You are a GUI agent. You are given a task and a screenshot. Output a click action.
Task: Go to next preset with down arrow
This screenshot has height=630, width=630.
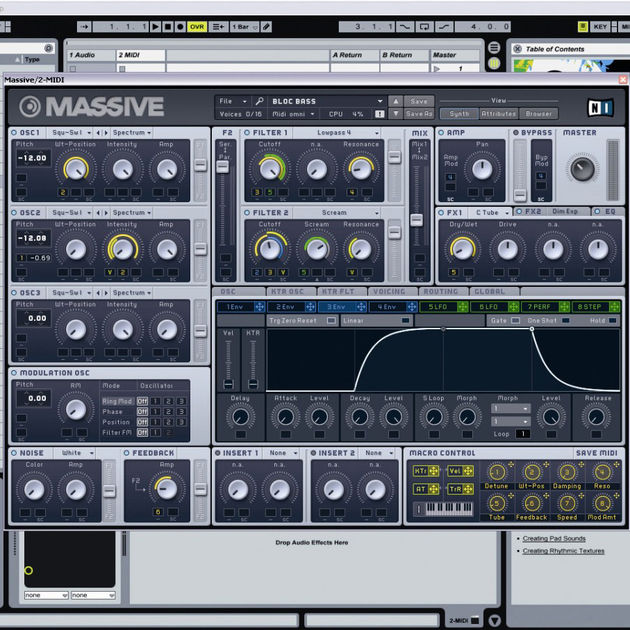point(395,114)
